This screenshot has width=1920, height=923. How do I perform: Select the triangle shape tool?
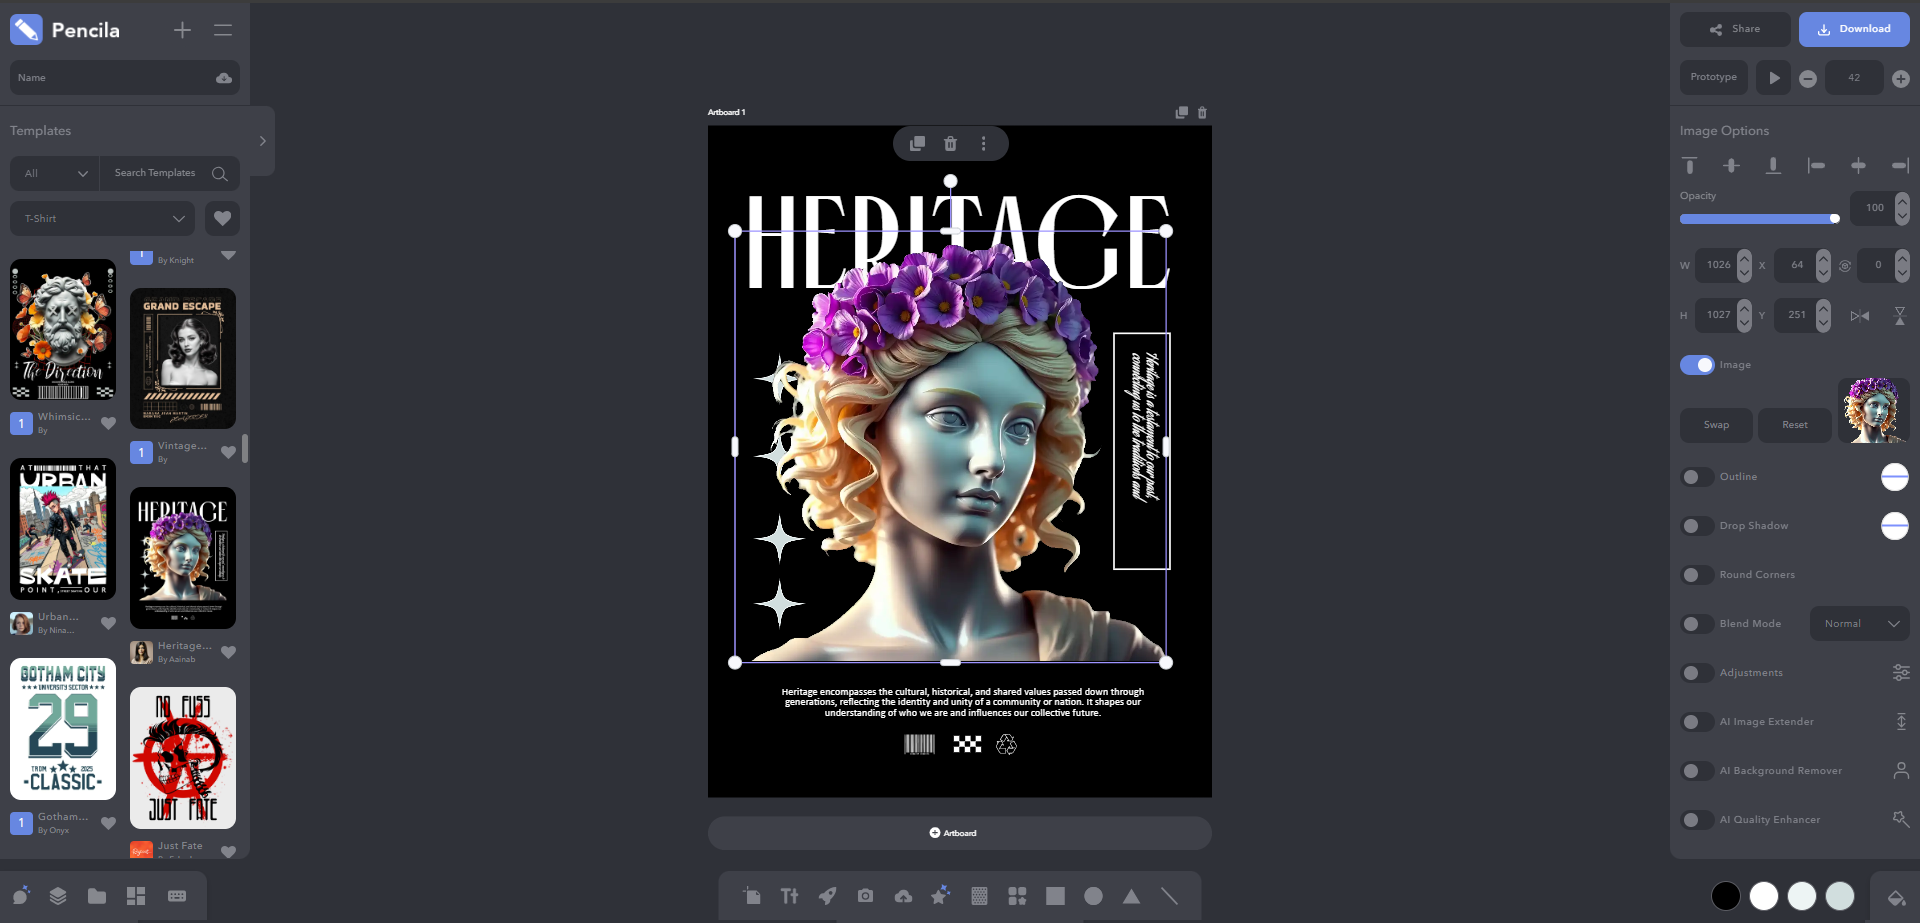[x=1131, y=896]
